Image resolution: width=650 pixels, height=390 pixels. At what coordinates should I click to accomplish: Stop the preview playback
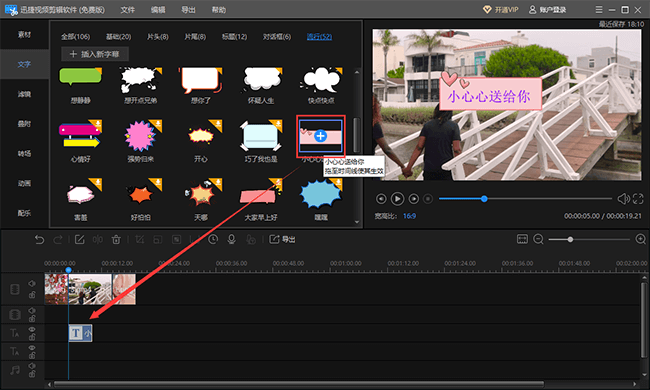pos(428,199)
